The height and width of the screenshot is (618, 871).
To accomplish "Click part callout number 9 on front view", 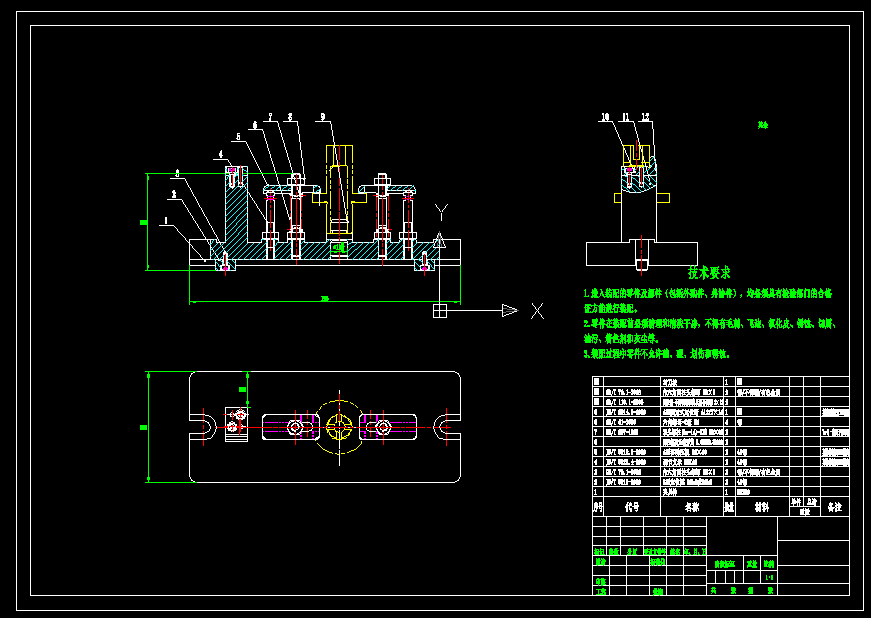I will point(323,117).
